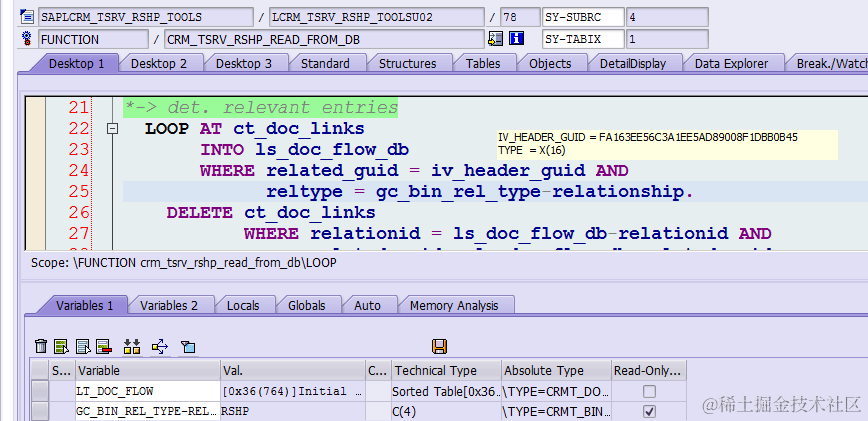Click line number 22 in the editor
This screenshot has width=868, height=421.
(x=79, y=128)
